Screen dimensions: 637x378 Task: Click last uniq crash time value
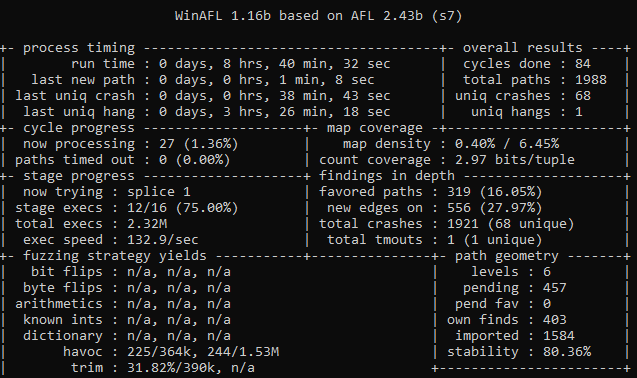pos(274,96)
